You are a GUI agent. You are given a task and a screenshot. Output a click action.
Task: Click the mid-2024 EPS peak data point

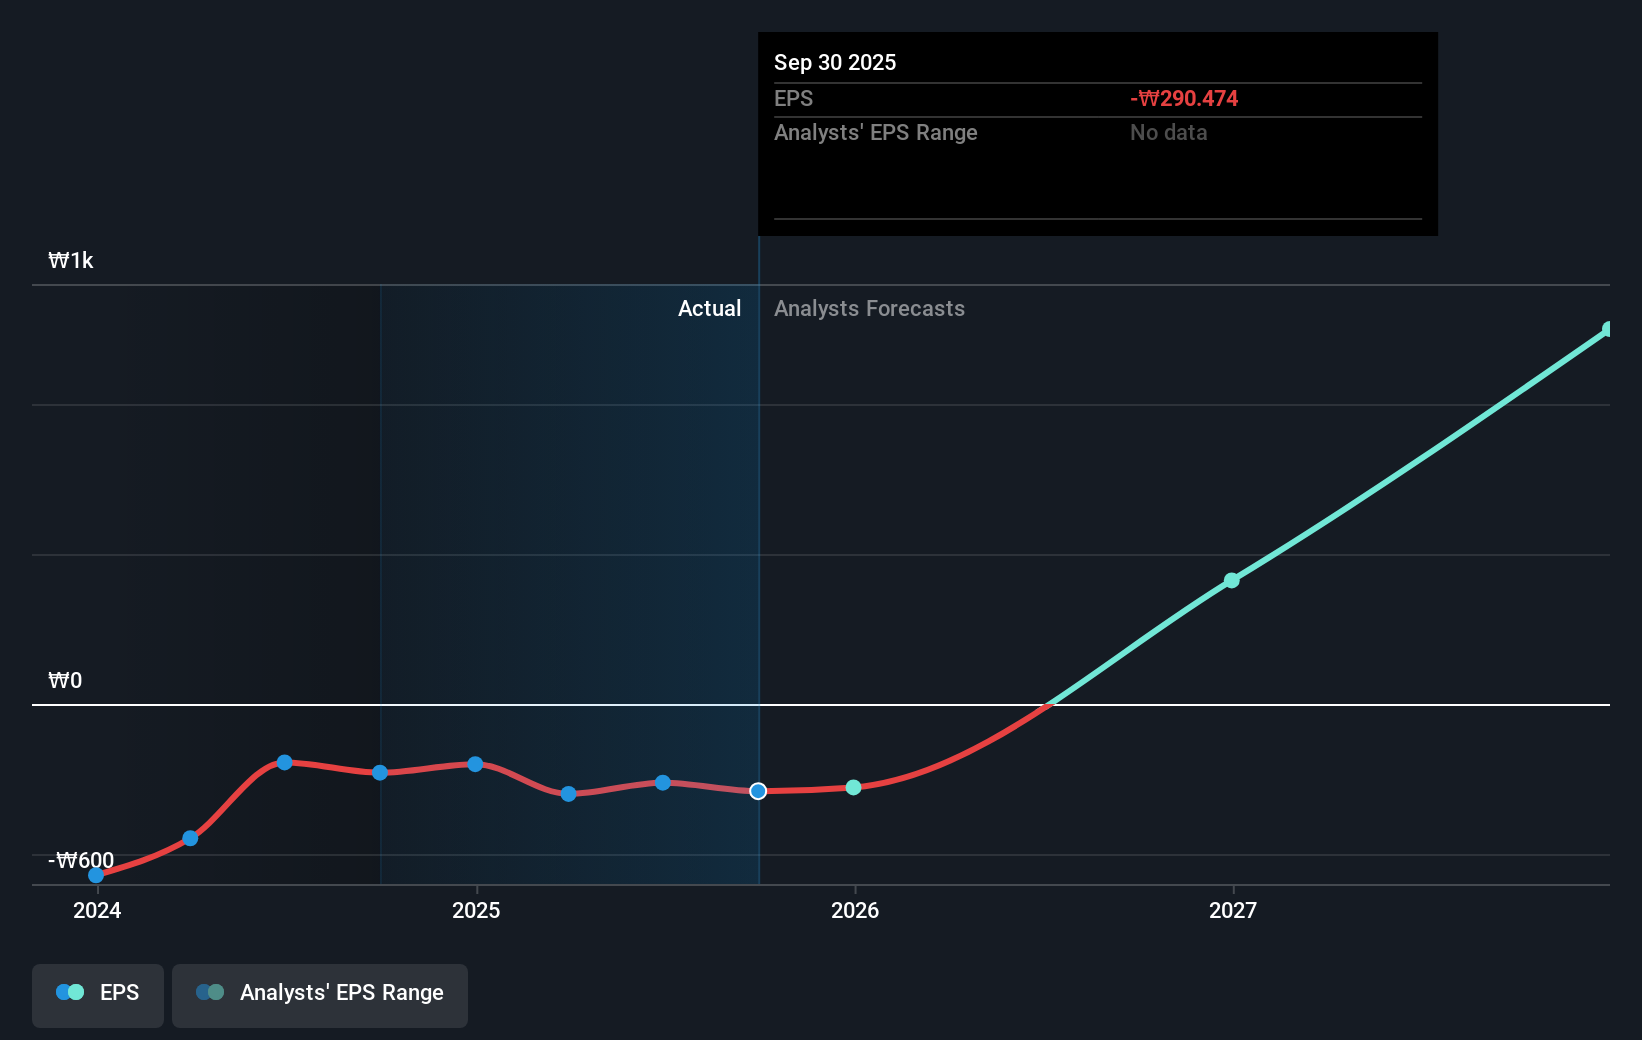click(285, 762)
